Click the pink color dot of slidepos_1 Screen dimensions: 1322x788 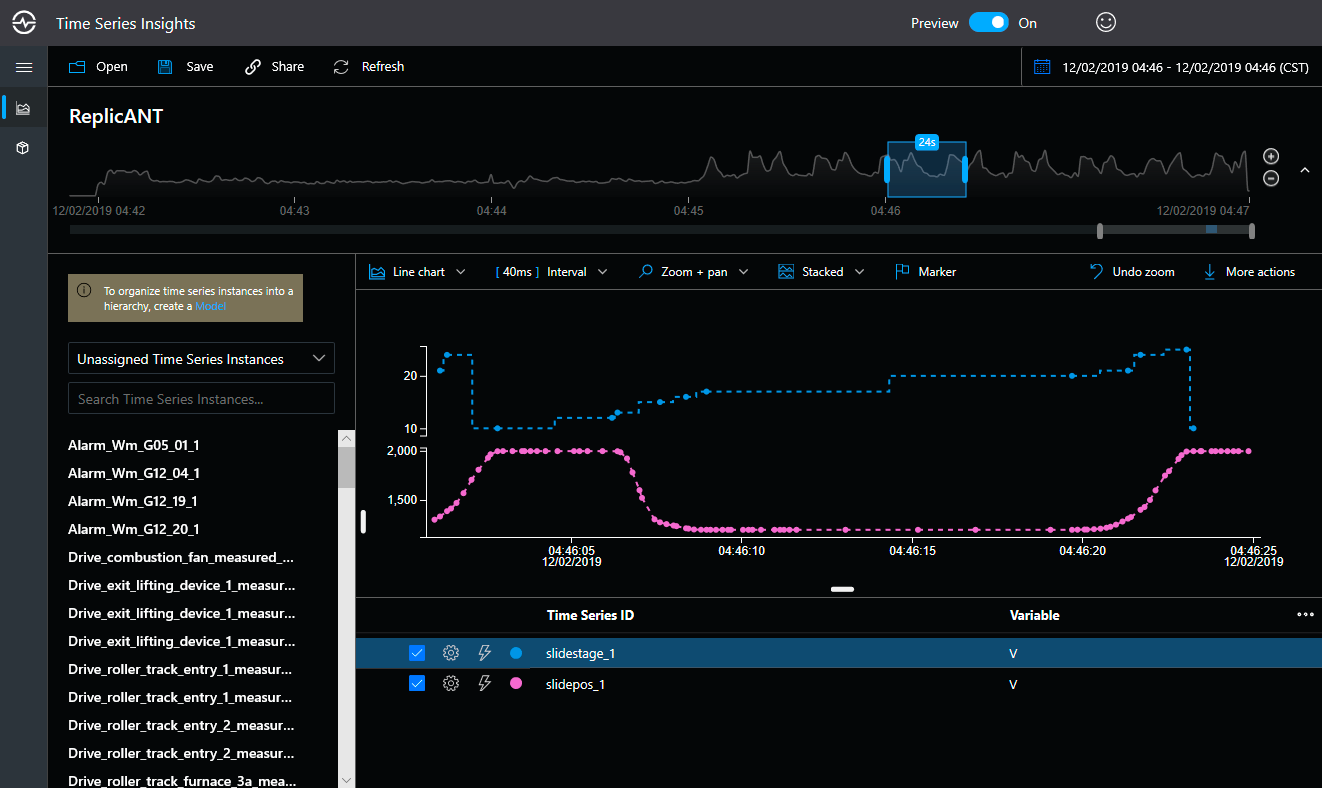[x=516, y=683]
